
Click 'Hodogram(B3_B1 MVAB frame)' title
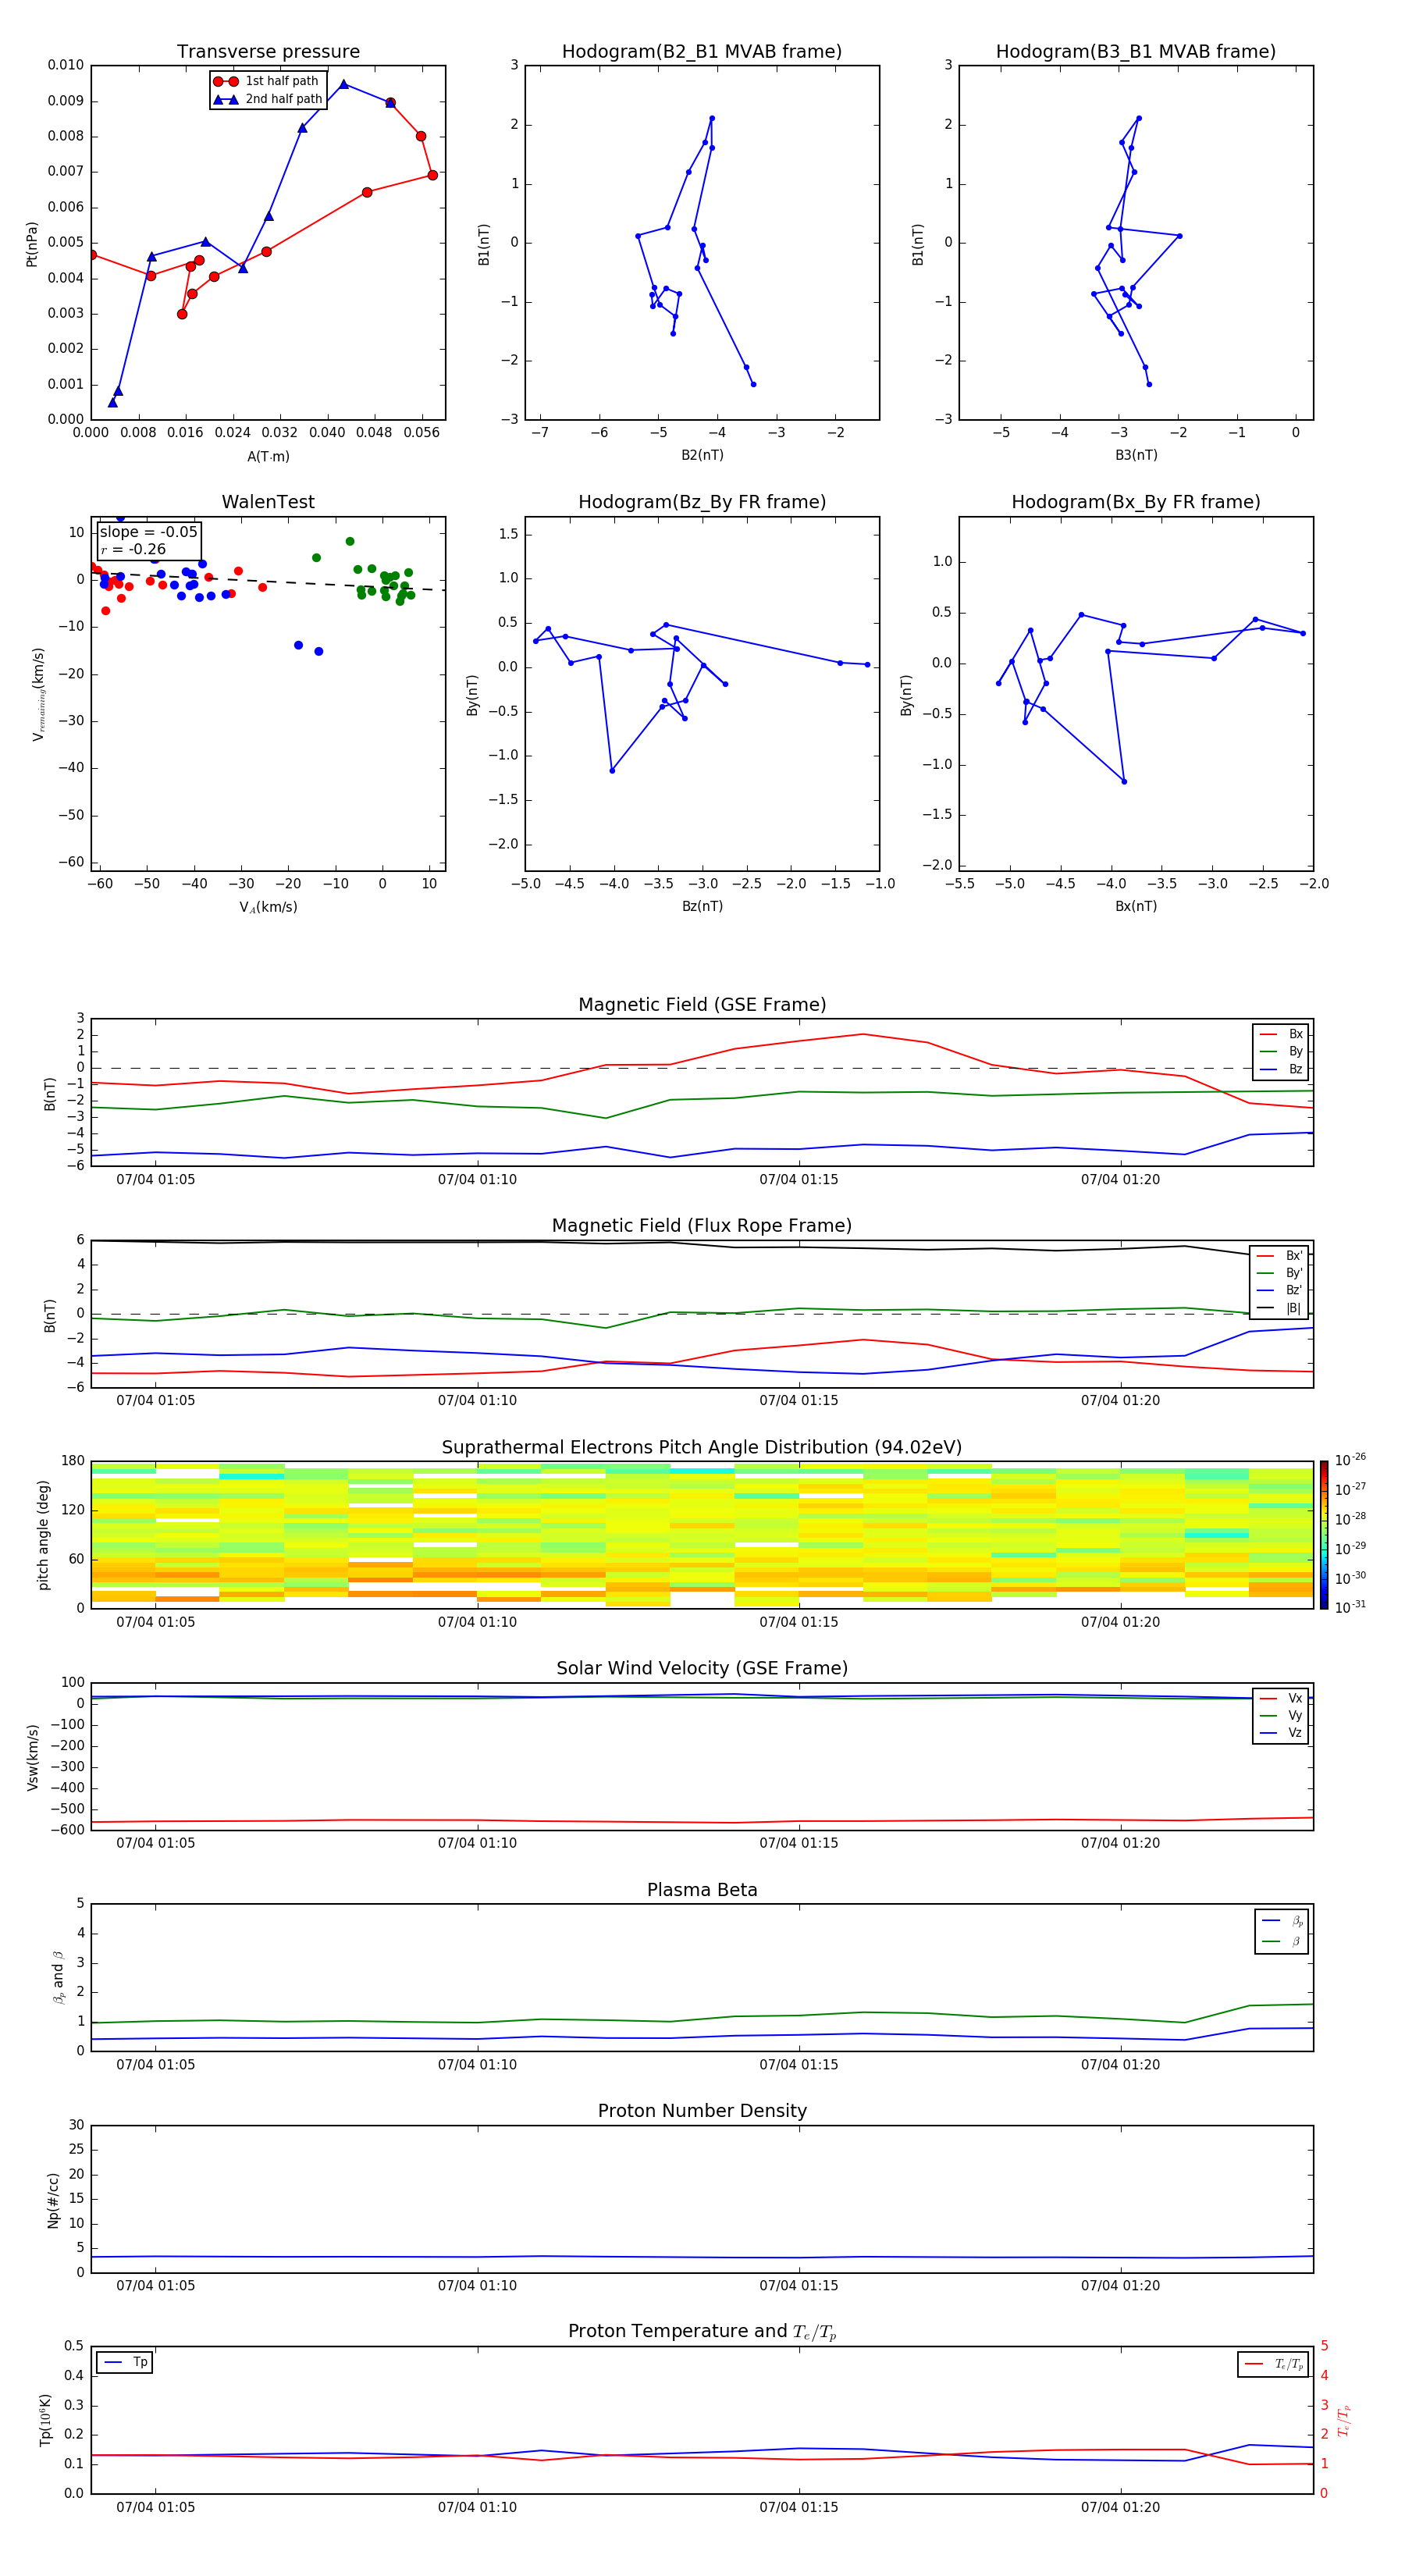tap(1136, 52)
